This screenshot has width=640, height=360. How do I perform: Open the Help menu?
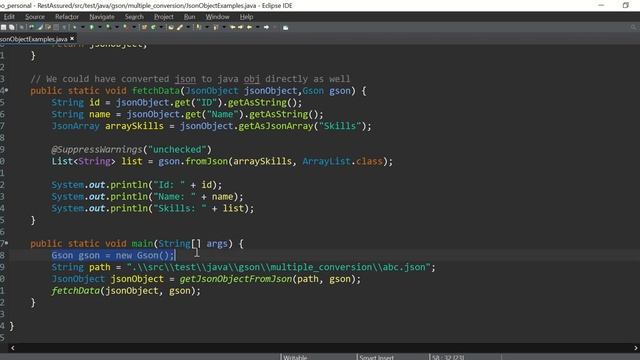pos(246,17)
